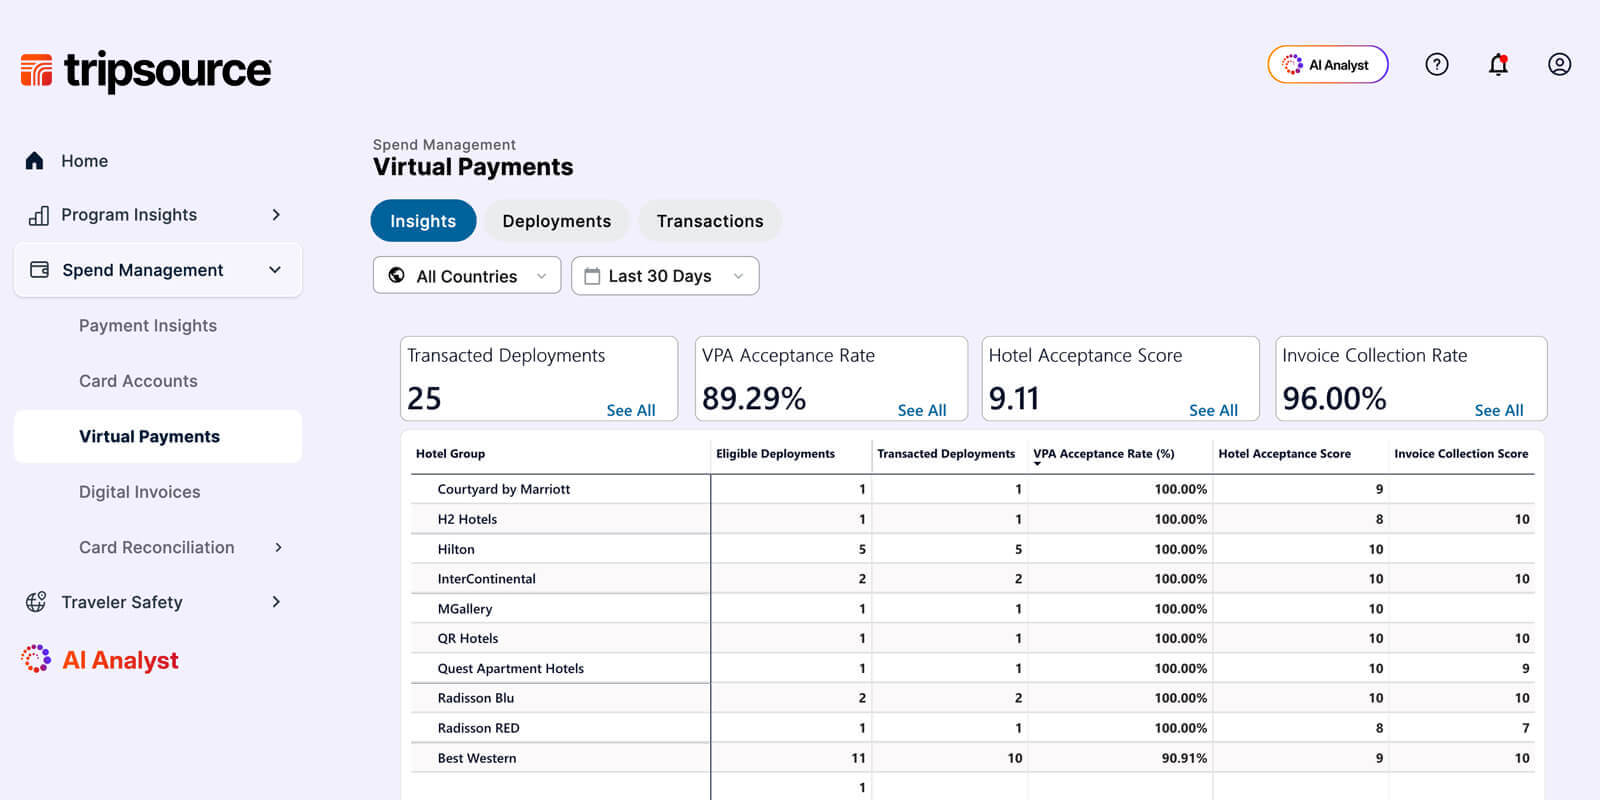Click the Spend Management breadcrumb text
Image resolution: width=1600 pixels, height=800 pixels.
pyautogui.click(x=444, y=145)
